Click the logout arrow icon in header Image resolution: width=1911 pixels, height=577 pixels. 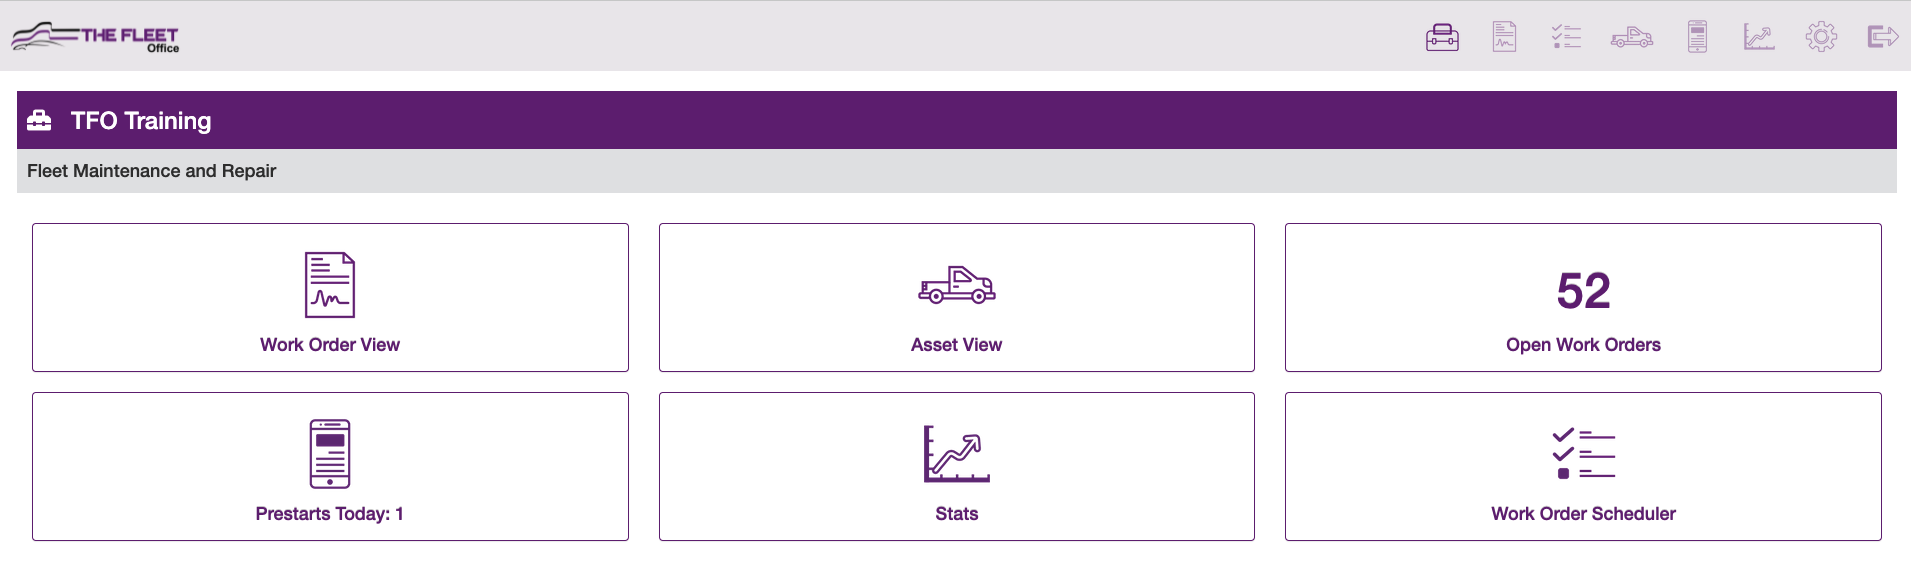1883,37
